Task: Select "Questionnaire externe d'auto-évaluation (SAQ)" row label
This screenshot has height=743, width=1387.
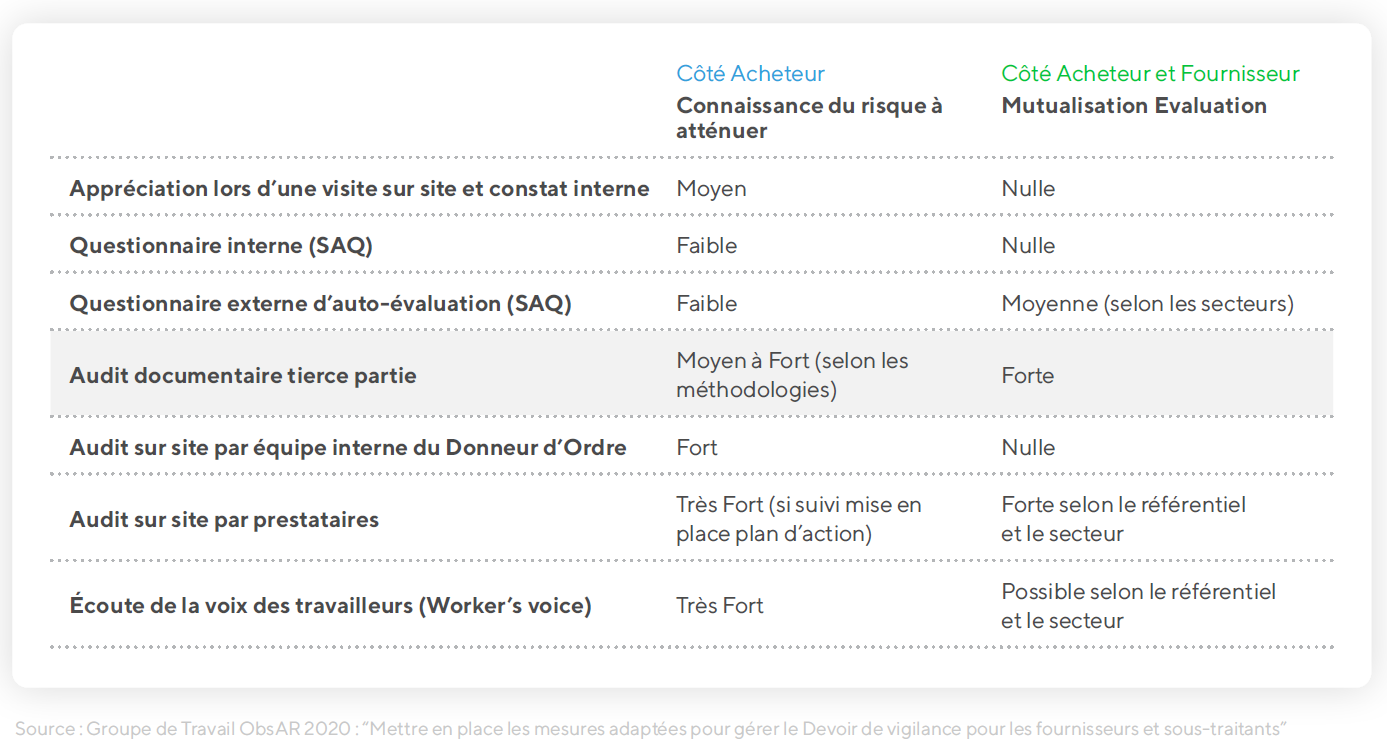Action: 320,304
